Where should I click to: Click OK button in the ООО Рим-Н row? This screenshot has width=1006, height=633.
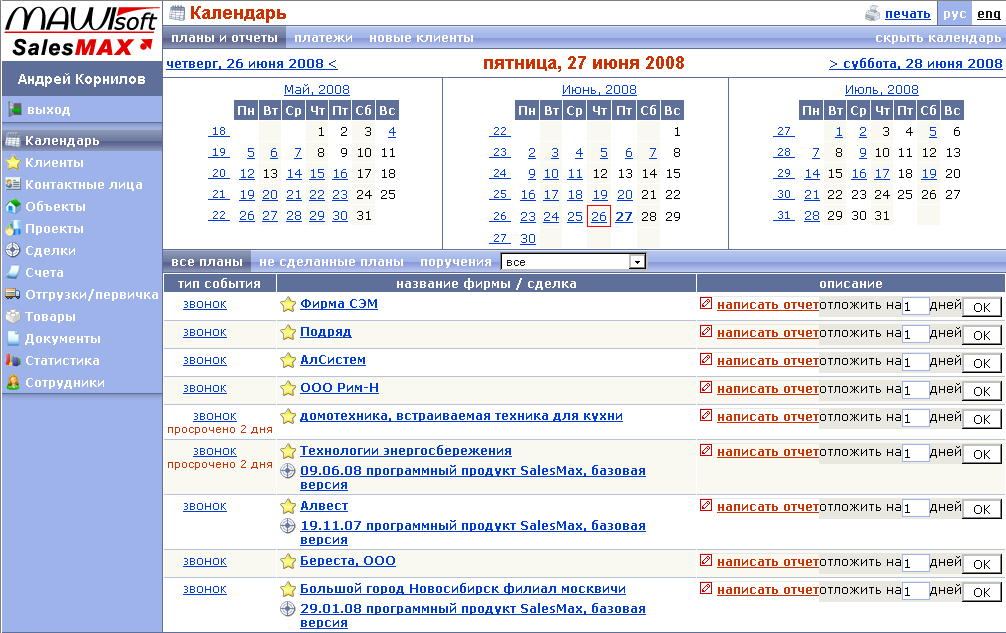coord(982,391)
